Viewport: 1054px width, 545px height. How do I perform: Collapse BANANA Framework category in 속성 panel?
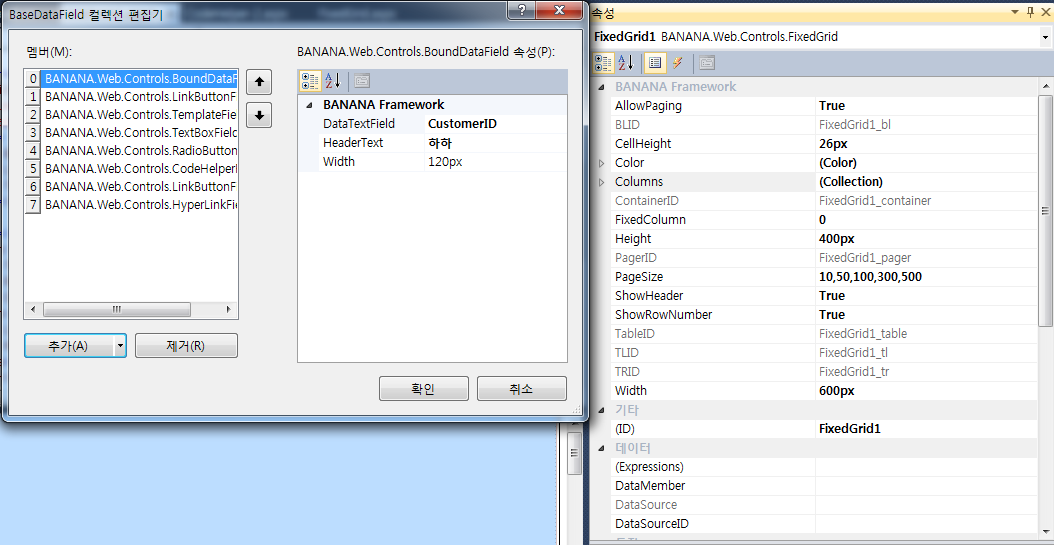click(602, 87)
